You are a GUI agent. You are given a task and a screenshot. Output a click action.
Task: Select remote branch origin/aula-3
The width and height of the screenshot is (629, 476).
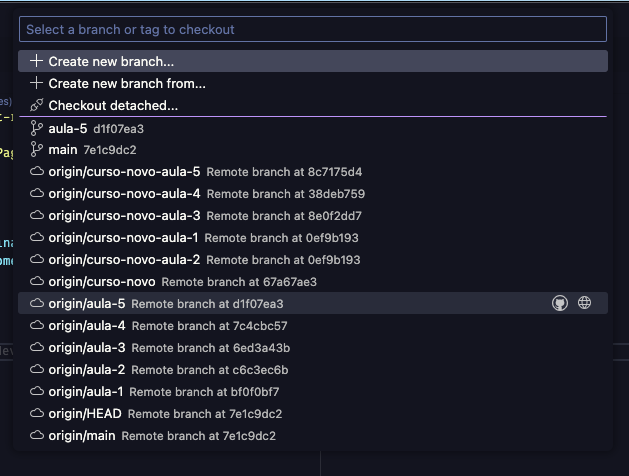pyautogui.click(x=313, y=348)
